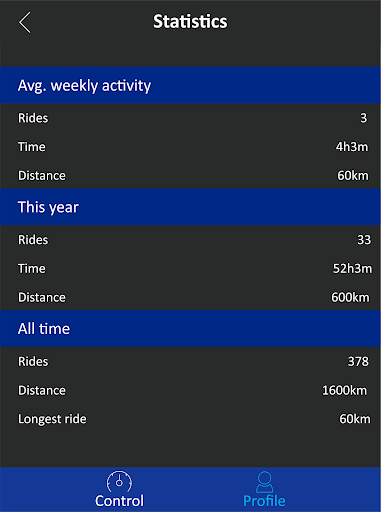Tap the Profile person icon
This screenshot has width=381, height=512.
pos(264,482)
